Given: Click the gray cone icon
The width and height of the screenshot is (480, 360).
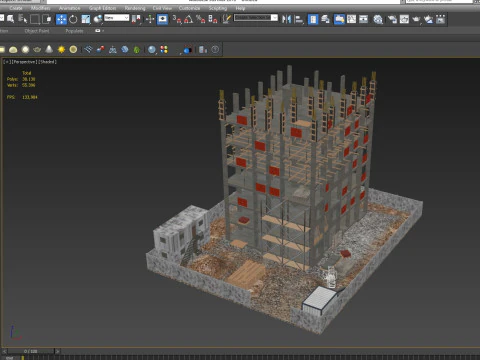Looking at the screenshot, I should click(x=49, y=50).
